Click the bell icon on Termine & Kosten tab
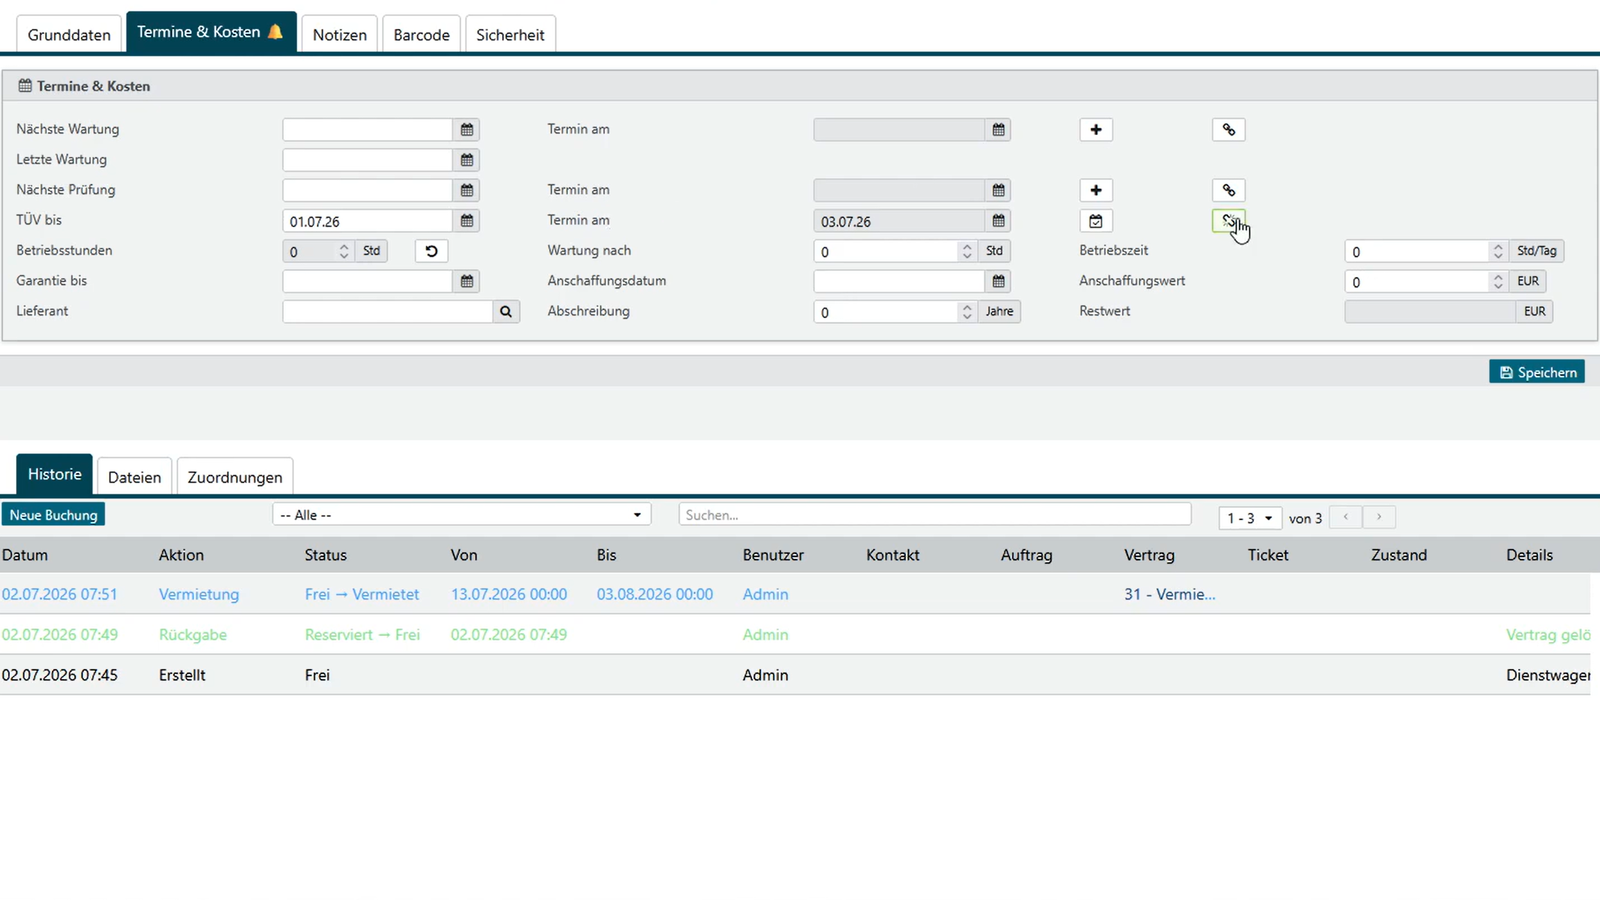The height and width of the screenshot is (900, 1600). click(x=275, y=32)
